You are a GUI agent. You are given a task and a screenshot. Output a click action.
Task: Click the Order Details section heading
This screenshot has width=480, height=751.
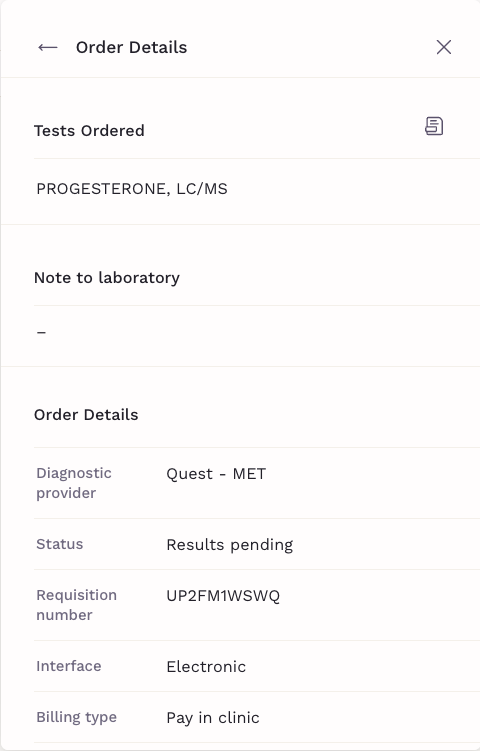pyautogui.click(x=86, y=415)
